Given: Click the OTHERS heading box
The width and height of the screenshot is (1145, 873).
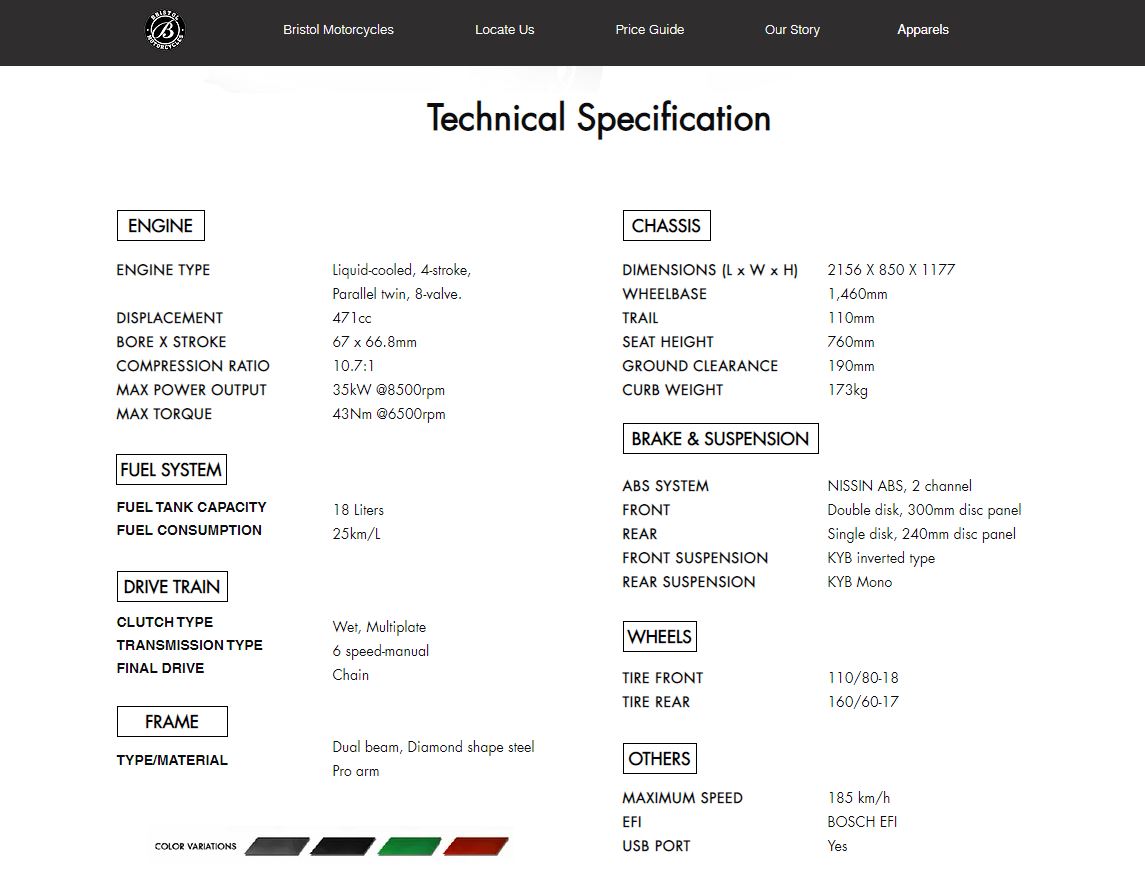Looking at the screenshot, I should coord(659,758).
